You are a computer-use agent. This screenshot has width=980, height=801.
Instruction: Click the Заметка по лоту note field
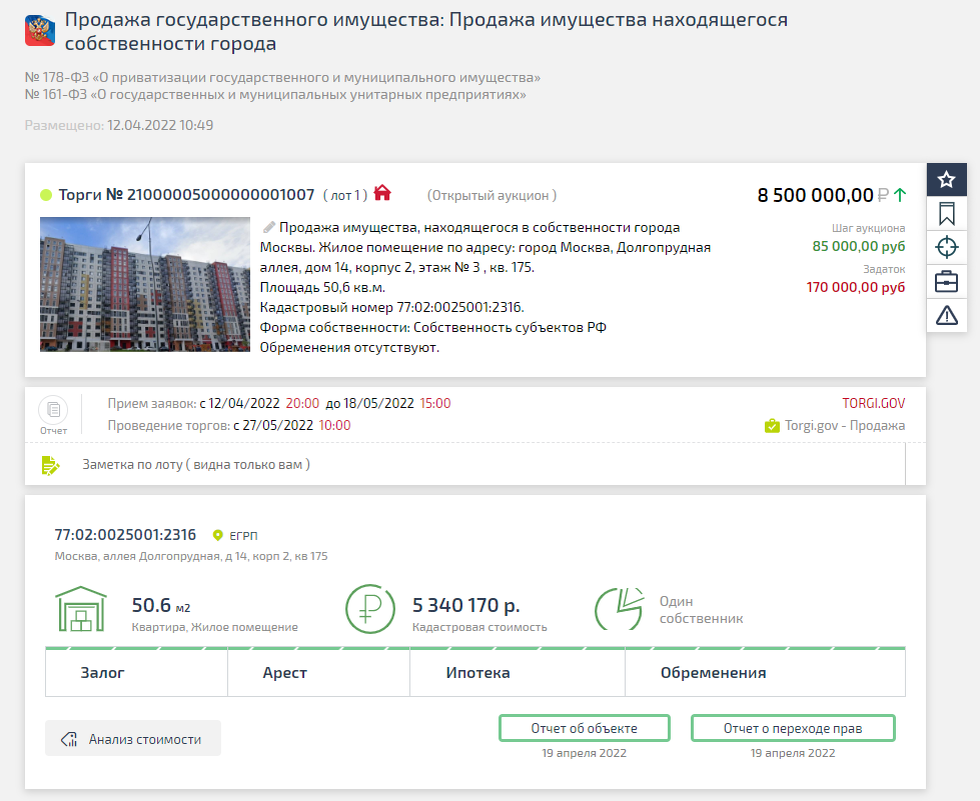point(465,465)
